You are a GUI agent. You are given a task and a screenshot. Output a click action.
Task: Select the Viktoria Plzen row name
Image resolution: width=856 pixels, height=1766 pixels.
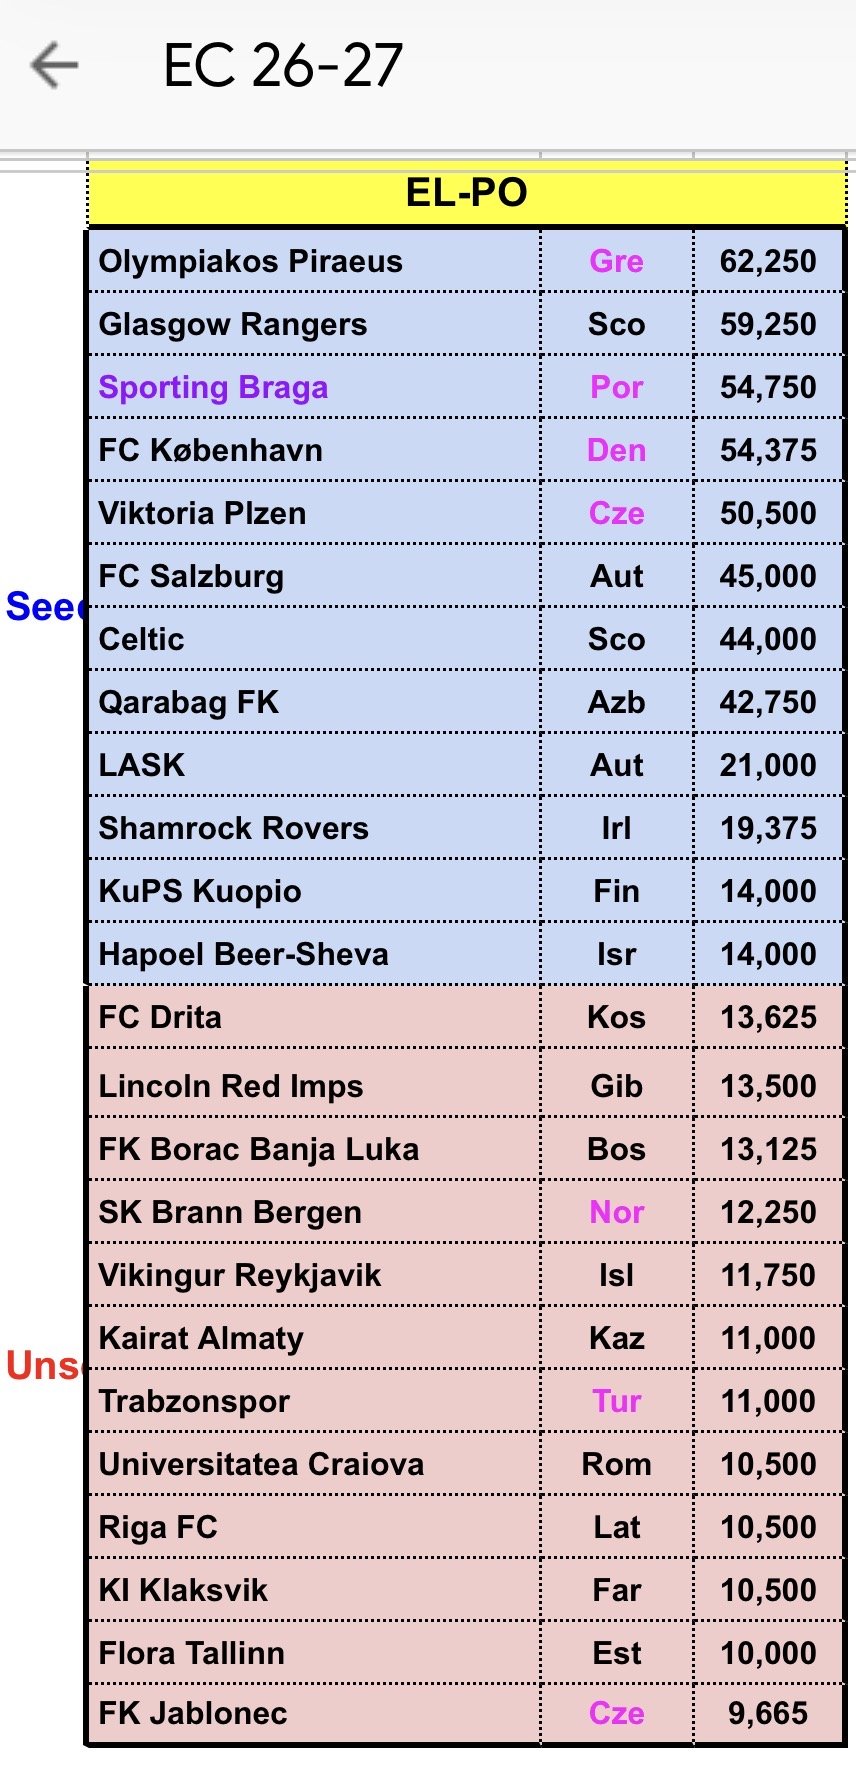coord(202,514)
